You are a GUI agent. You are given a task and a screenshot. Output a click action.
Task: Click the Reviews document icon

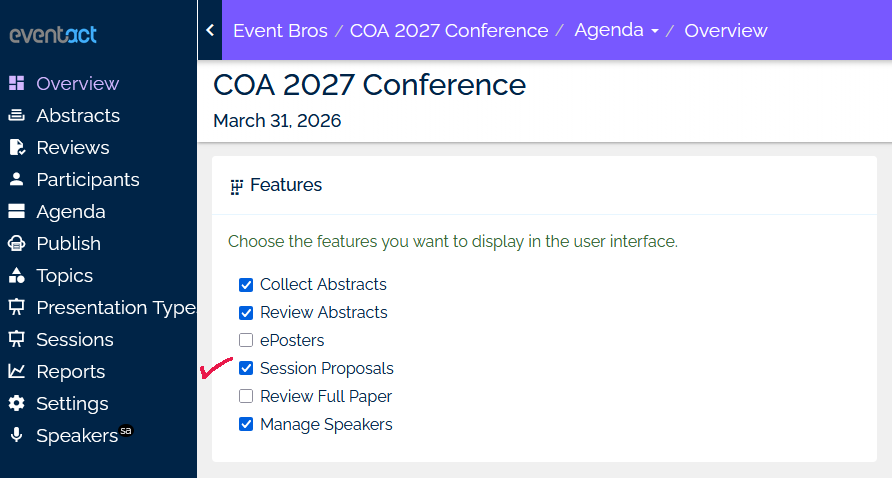pyautogui.click(x=16, y=148)
